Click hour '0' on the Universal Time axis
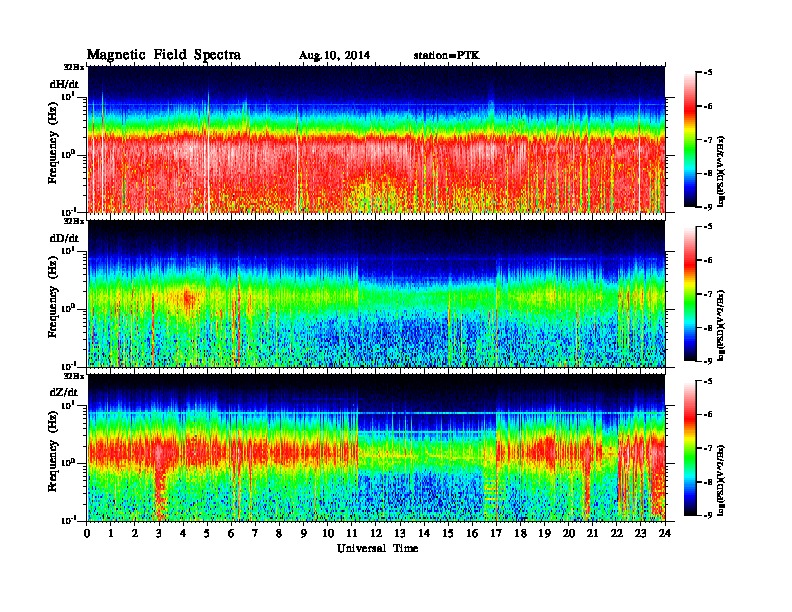 coord(87,533)
